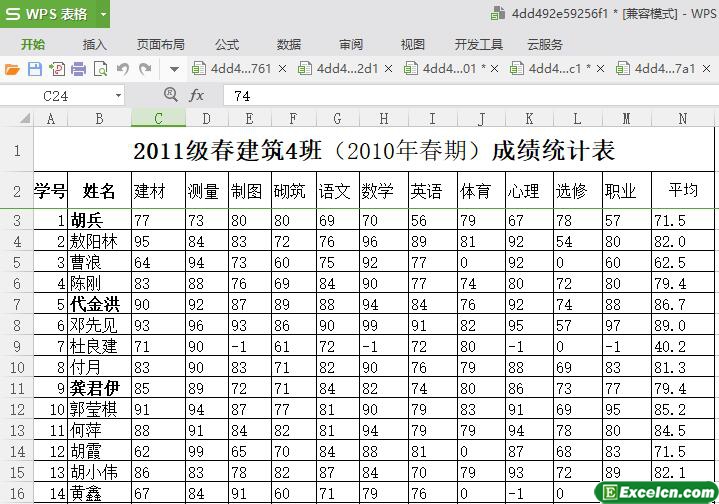Switch to the 插入 ribbon tab
719x504 pixels.
(94, 44)
